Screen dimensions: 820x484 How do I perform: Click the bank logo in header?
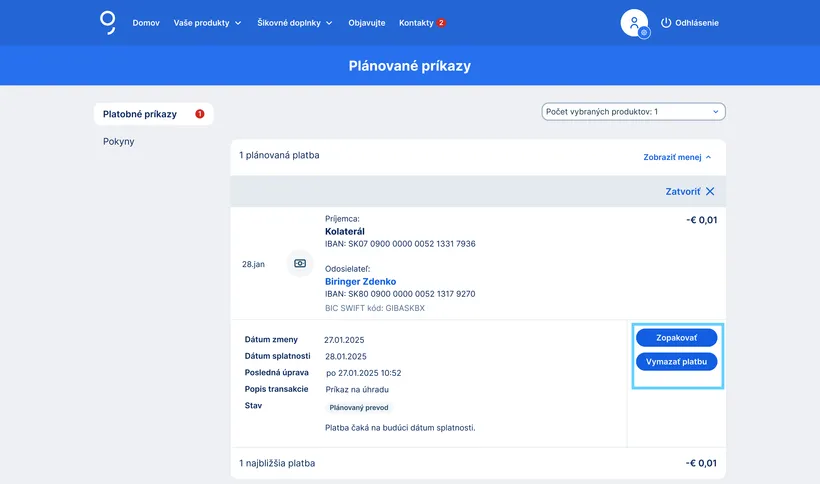pos(108,22)
